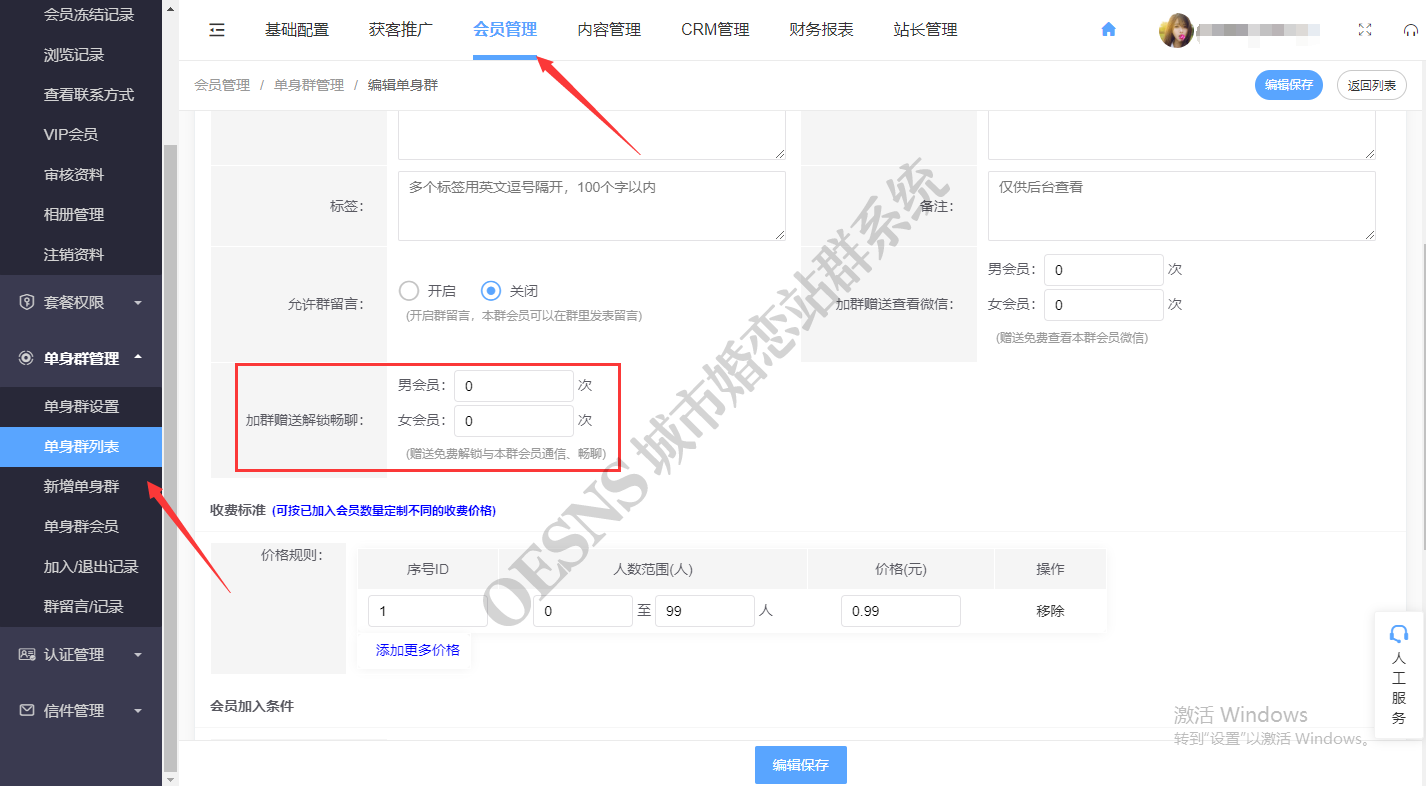
Task: Click the 单身群管理 breadcrumb link
Action: click(x=309, y=86)
